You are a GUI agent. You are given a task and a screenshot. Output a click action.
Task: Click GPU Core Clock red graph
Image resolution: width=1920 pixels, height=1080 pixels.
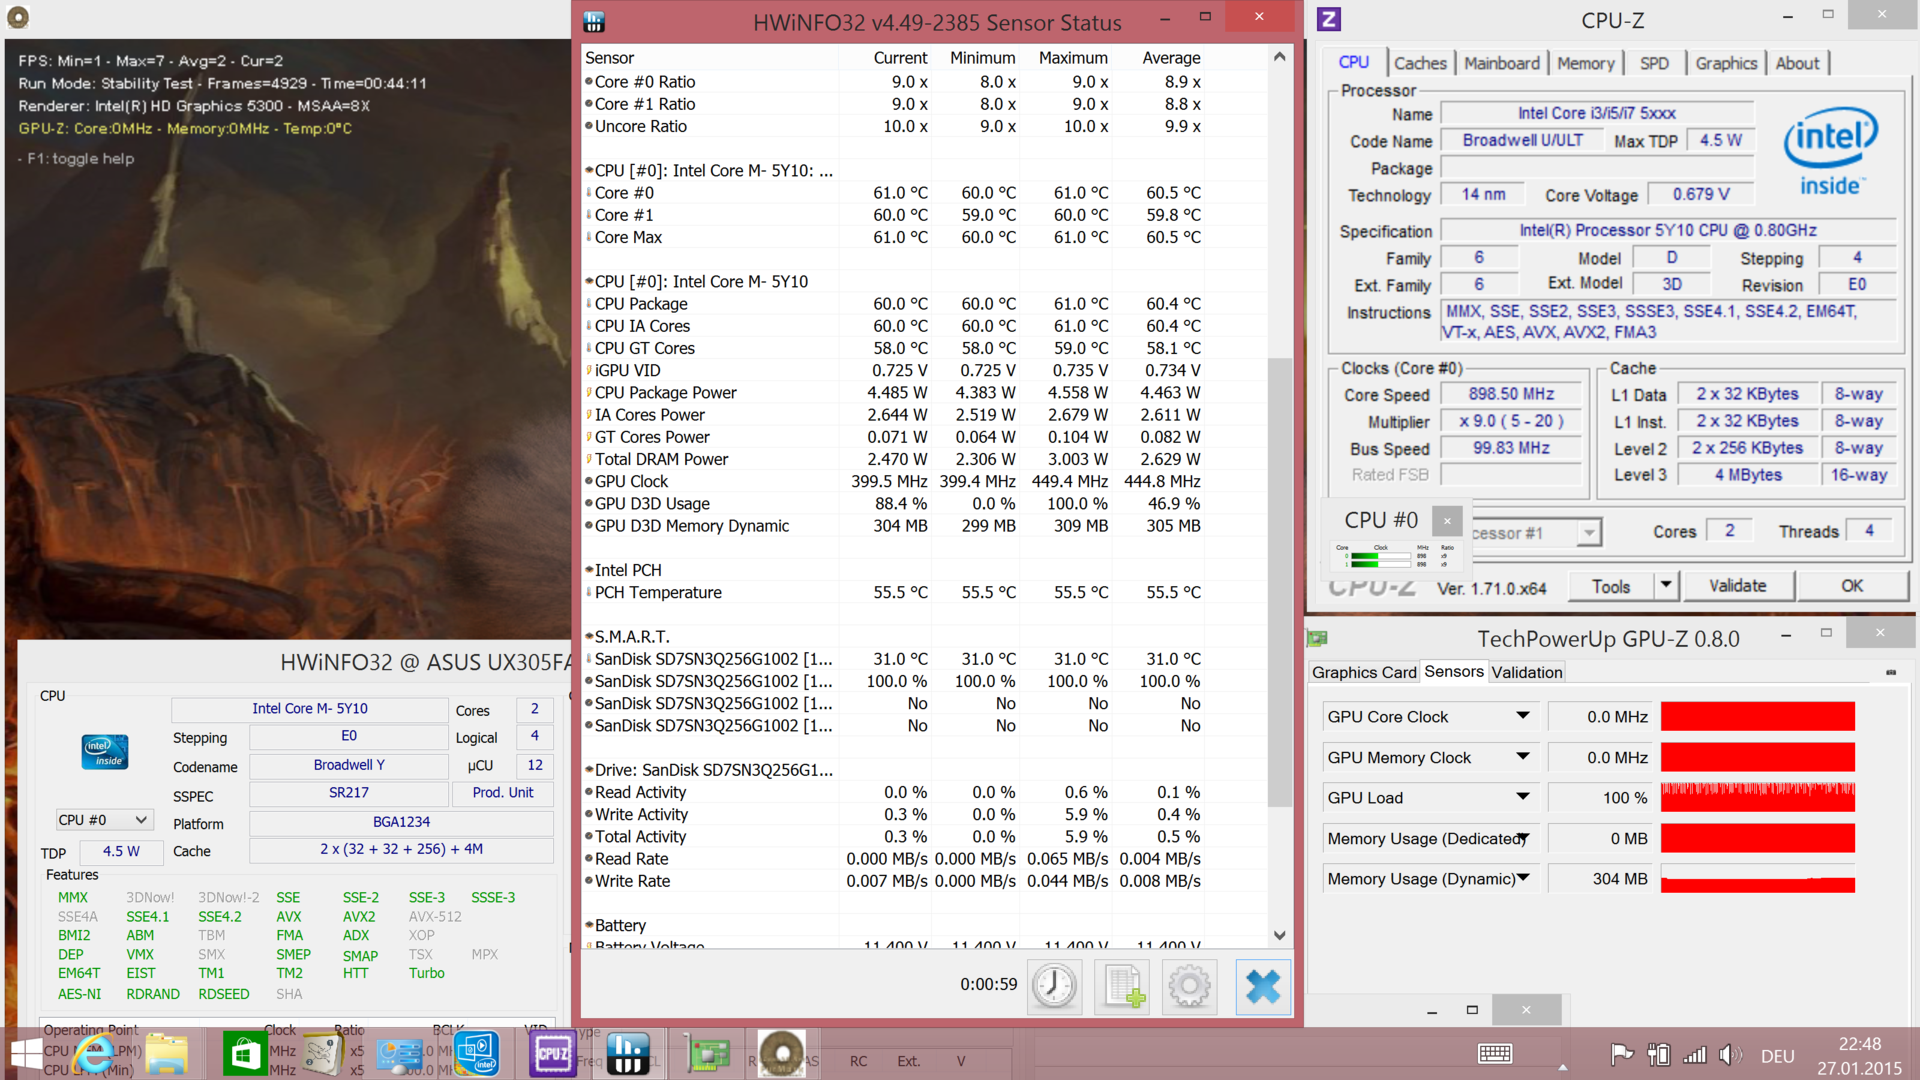click(x=1758, y=716)
